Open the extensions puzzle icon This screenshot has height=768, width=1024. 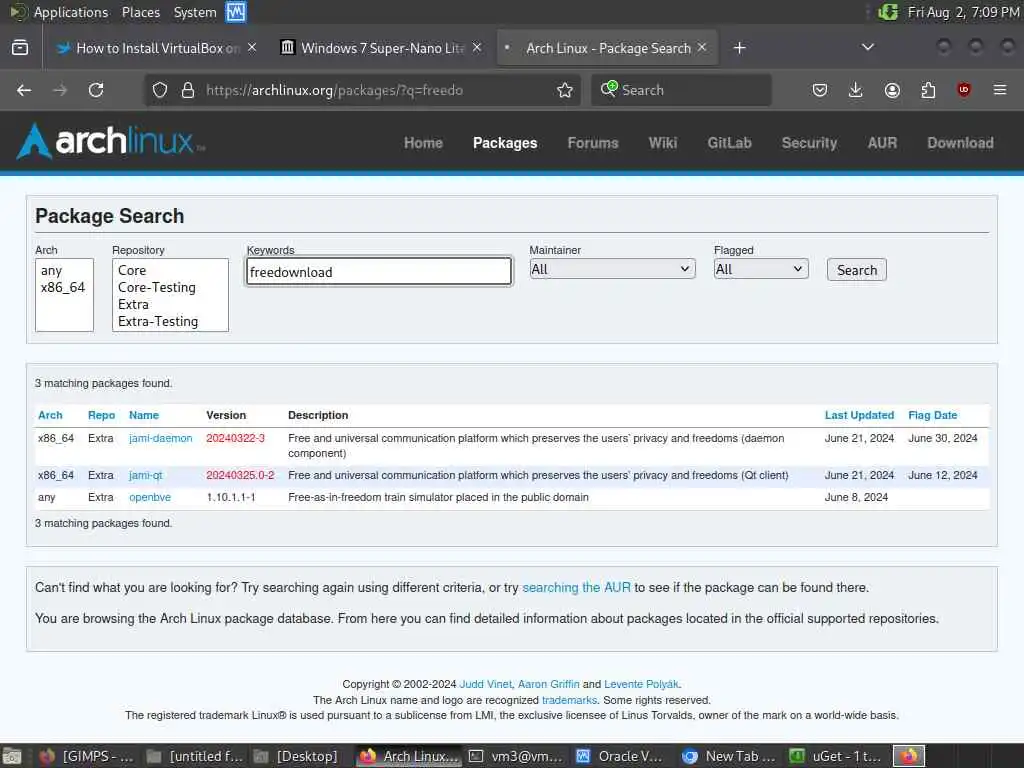[x=928, y=90]
